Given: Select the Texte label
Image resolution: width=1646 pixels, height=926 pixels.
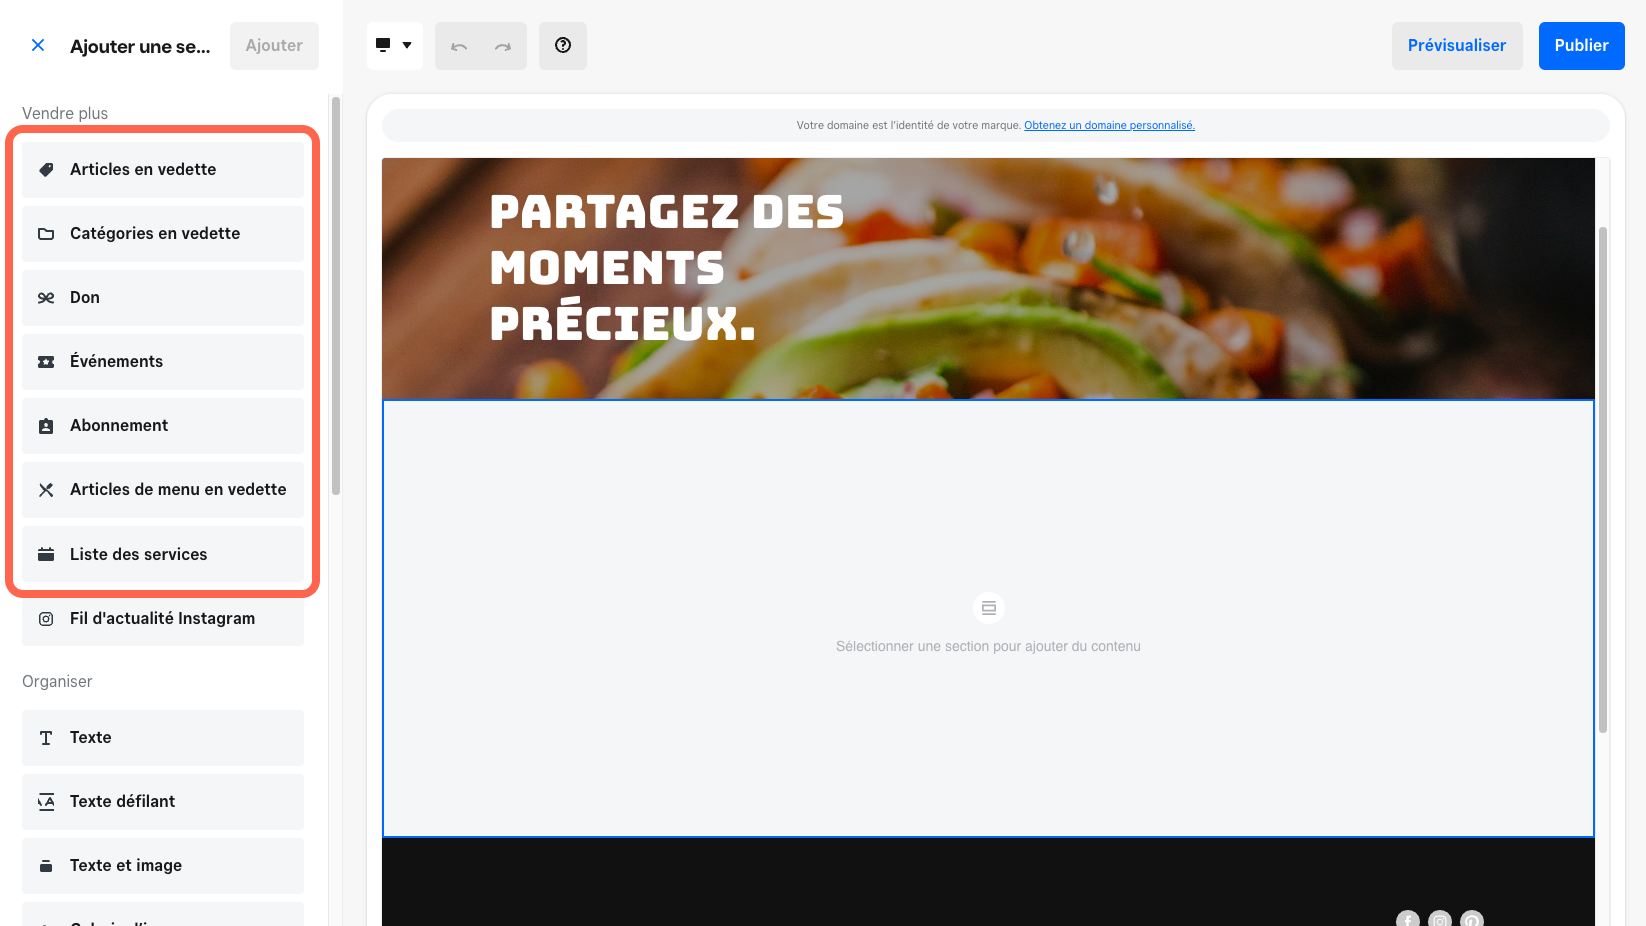Looking at the screenshot, I should [x=91, y=738].
